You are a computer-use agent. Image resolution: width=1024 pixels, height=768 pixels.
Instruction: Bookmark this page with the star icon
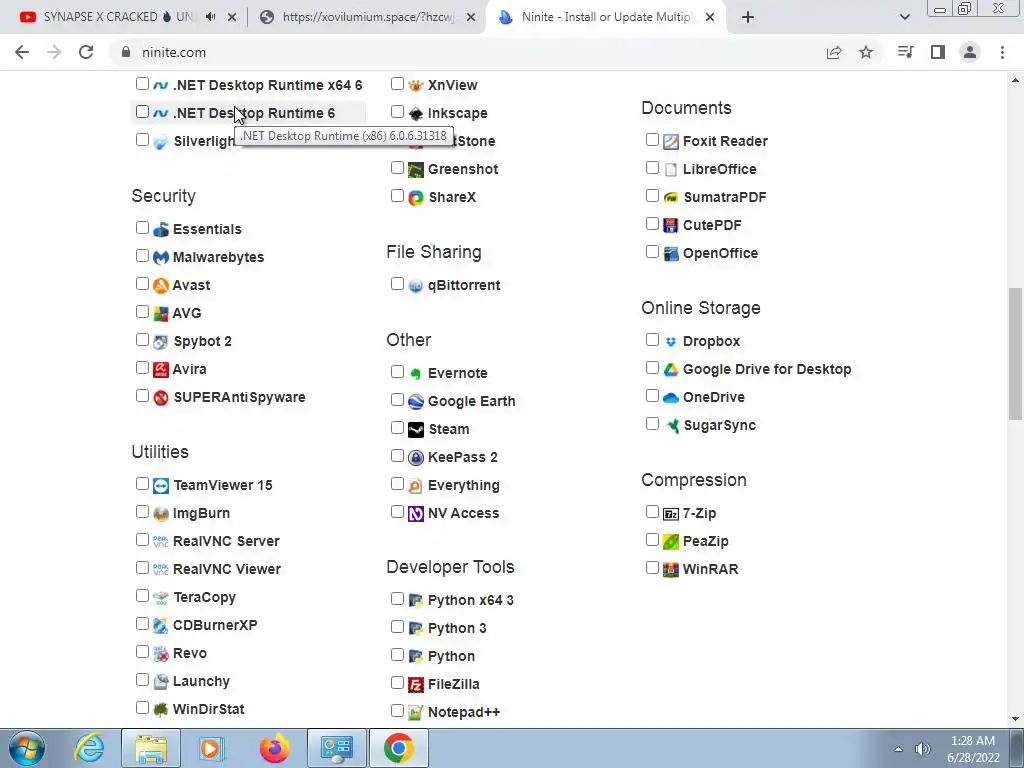866,52
